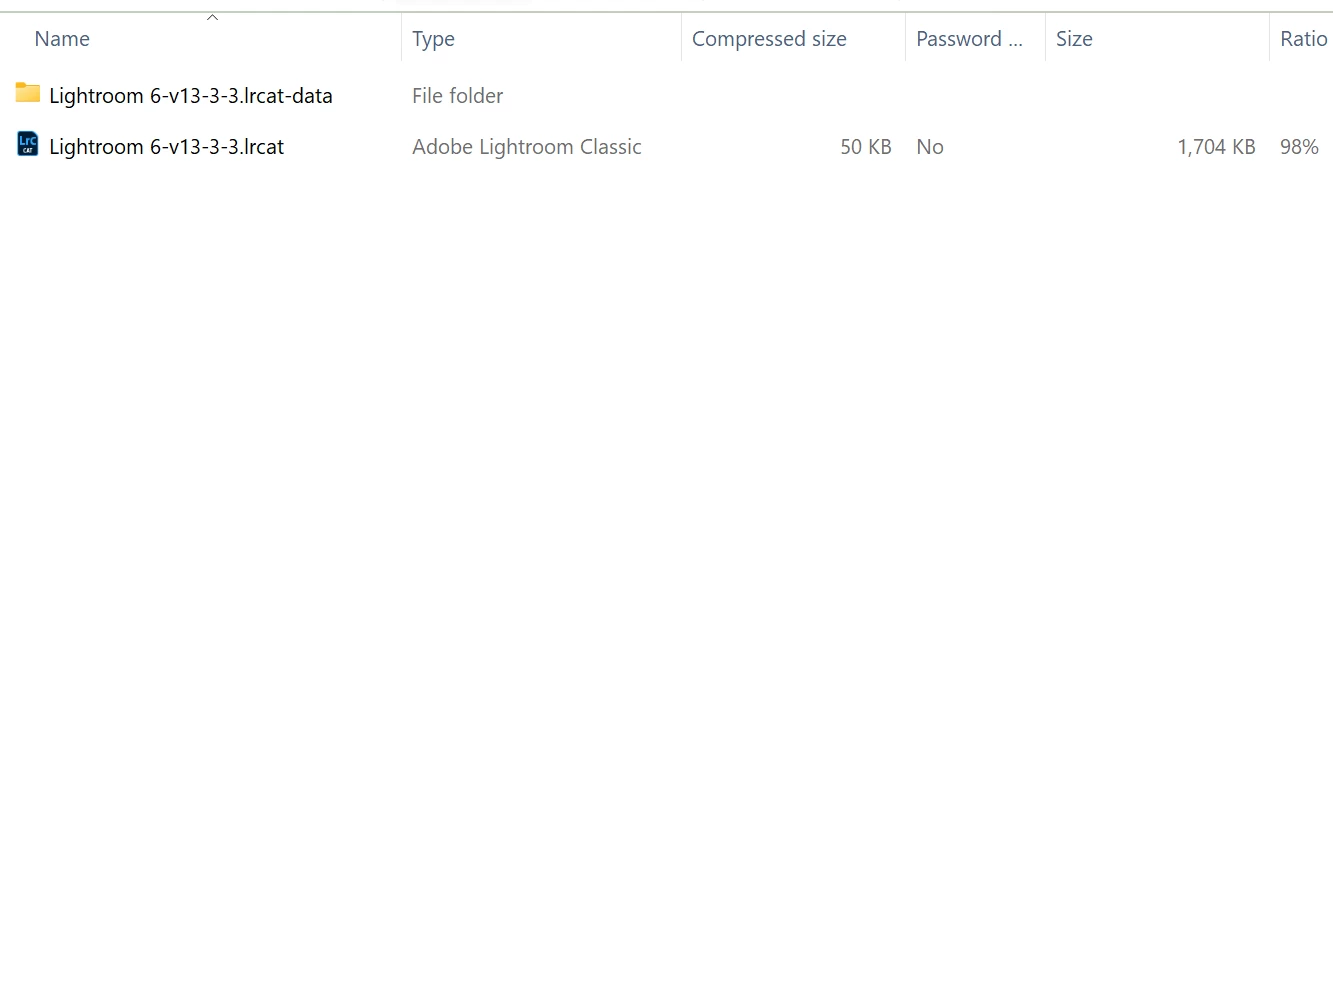Select the Lightroom 6-v13-3-3.lrcat file name
The image size is (1333, 1004).
166,147
